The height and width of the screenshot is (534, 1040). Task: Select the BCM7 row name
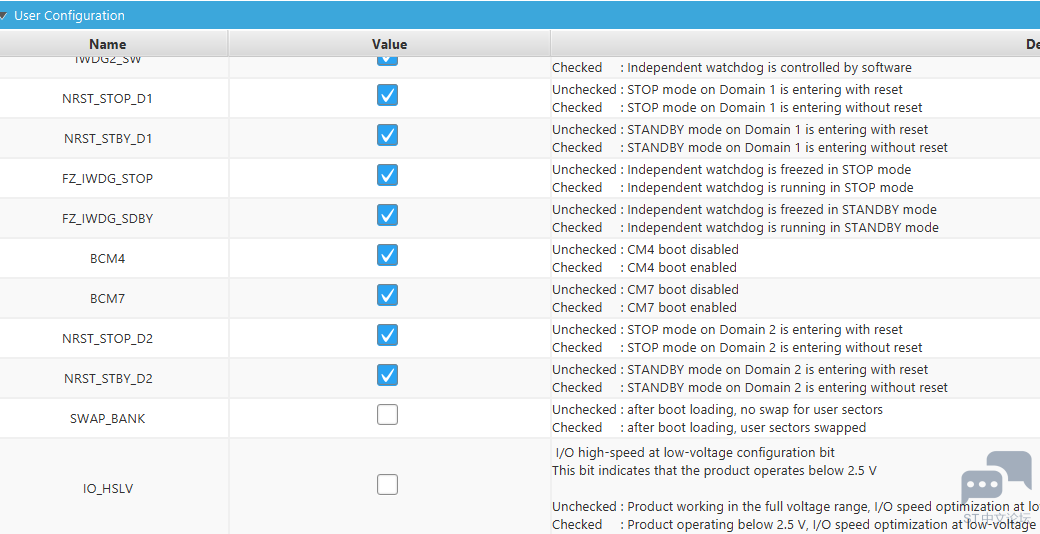[x=107, y=299]
